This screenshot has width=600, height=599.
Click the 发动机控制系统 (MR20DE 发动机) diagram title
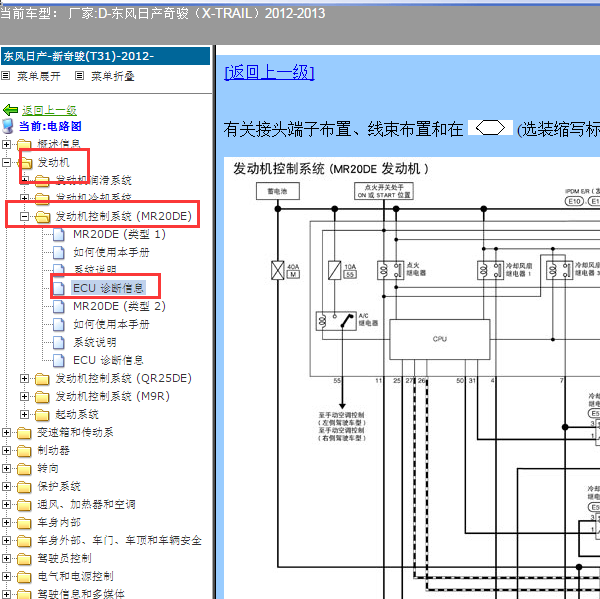click(x=331, y=169)
